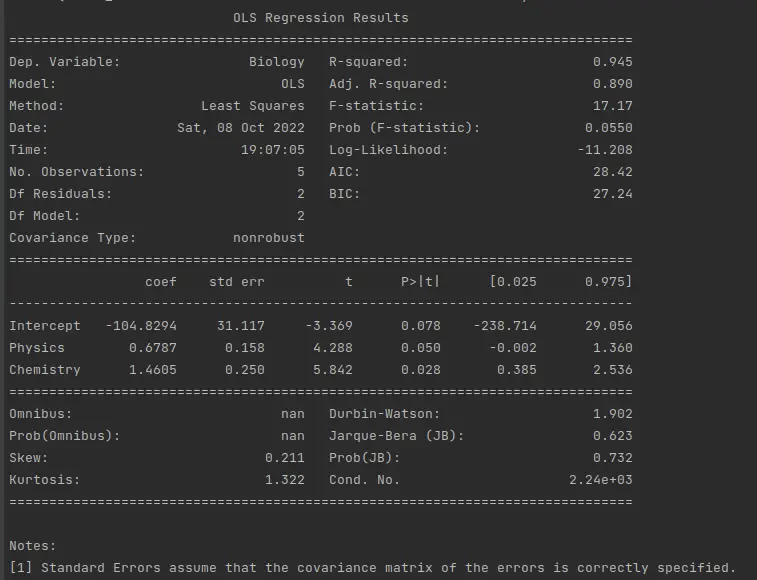Select the 'No. Observations:' label

(x=76, y=172)
